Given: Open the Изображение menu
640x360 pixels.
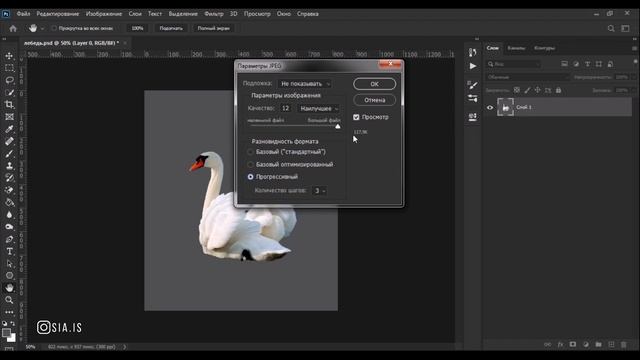Looking at the screenshot, I should pos(104,14).
